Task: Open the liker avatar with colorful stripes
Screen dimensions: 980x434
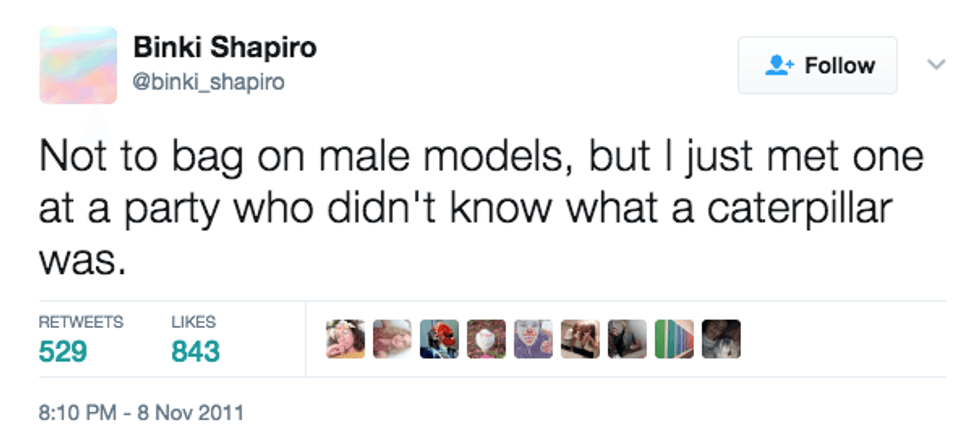Action: click(x=674, y=340)
